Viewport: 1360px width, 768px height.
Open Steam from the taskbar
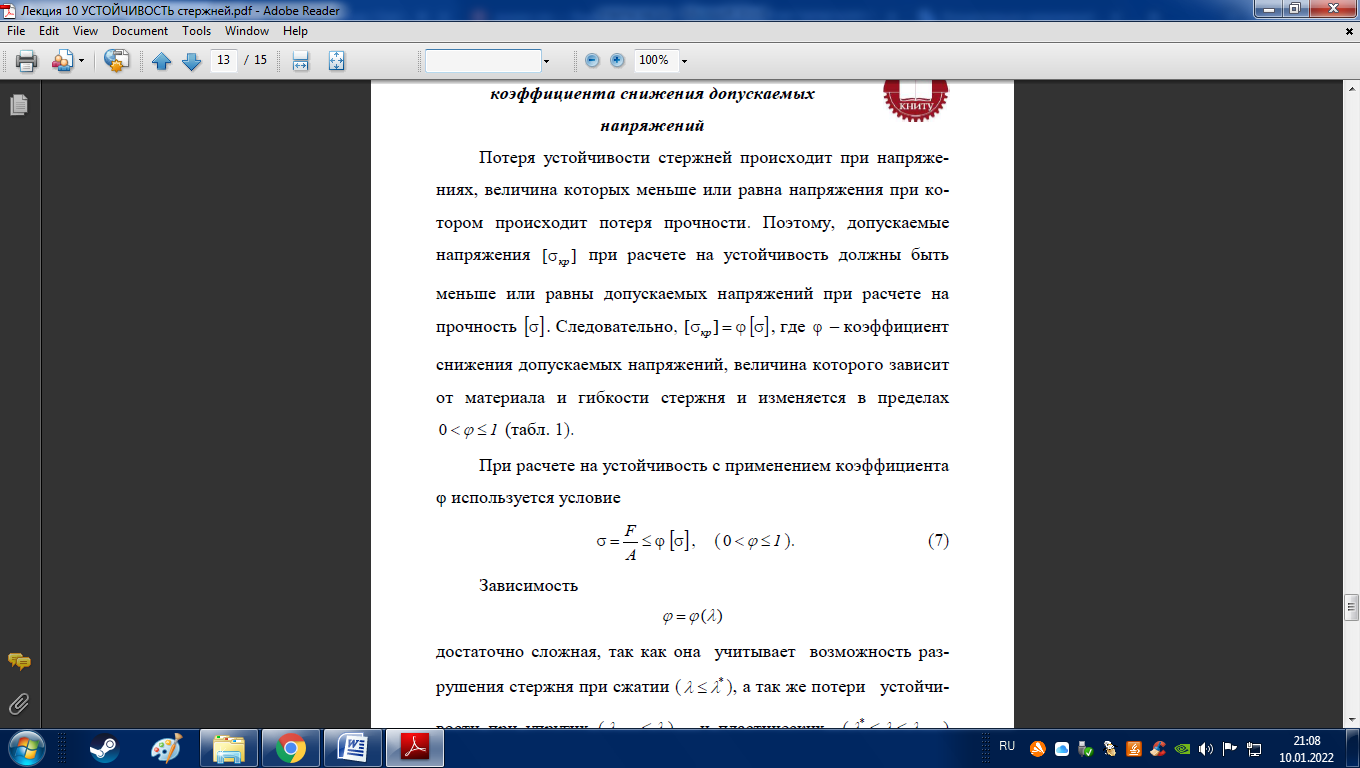coord(102,748)
